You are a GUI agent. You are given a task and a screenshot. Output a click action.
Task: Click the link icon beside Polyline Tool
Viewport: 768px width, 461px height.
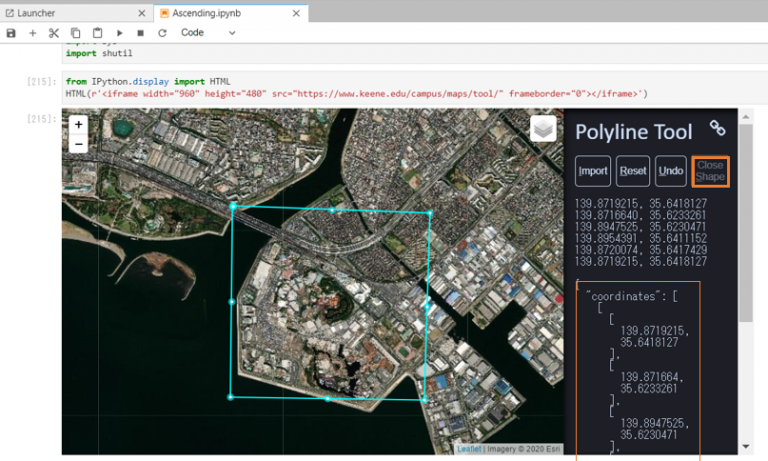[718, 128]
